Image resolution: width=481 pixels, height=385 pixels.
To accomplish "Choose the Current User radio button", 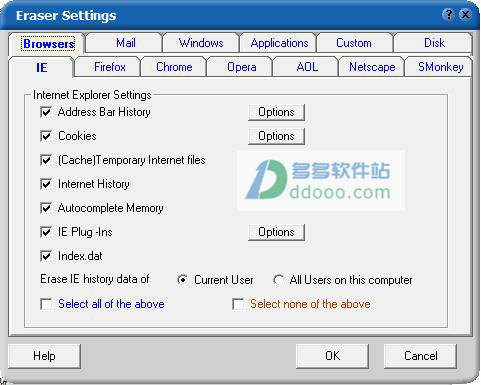I will pyautogui.click(x=182, y=280).
